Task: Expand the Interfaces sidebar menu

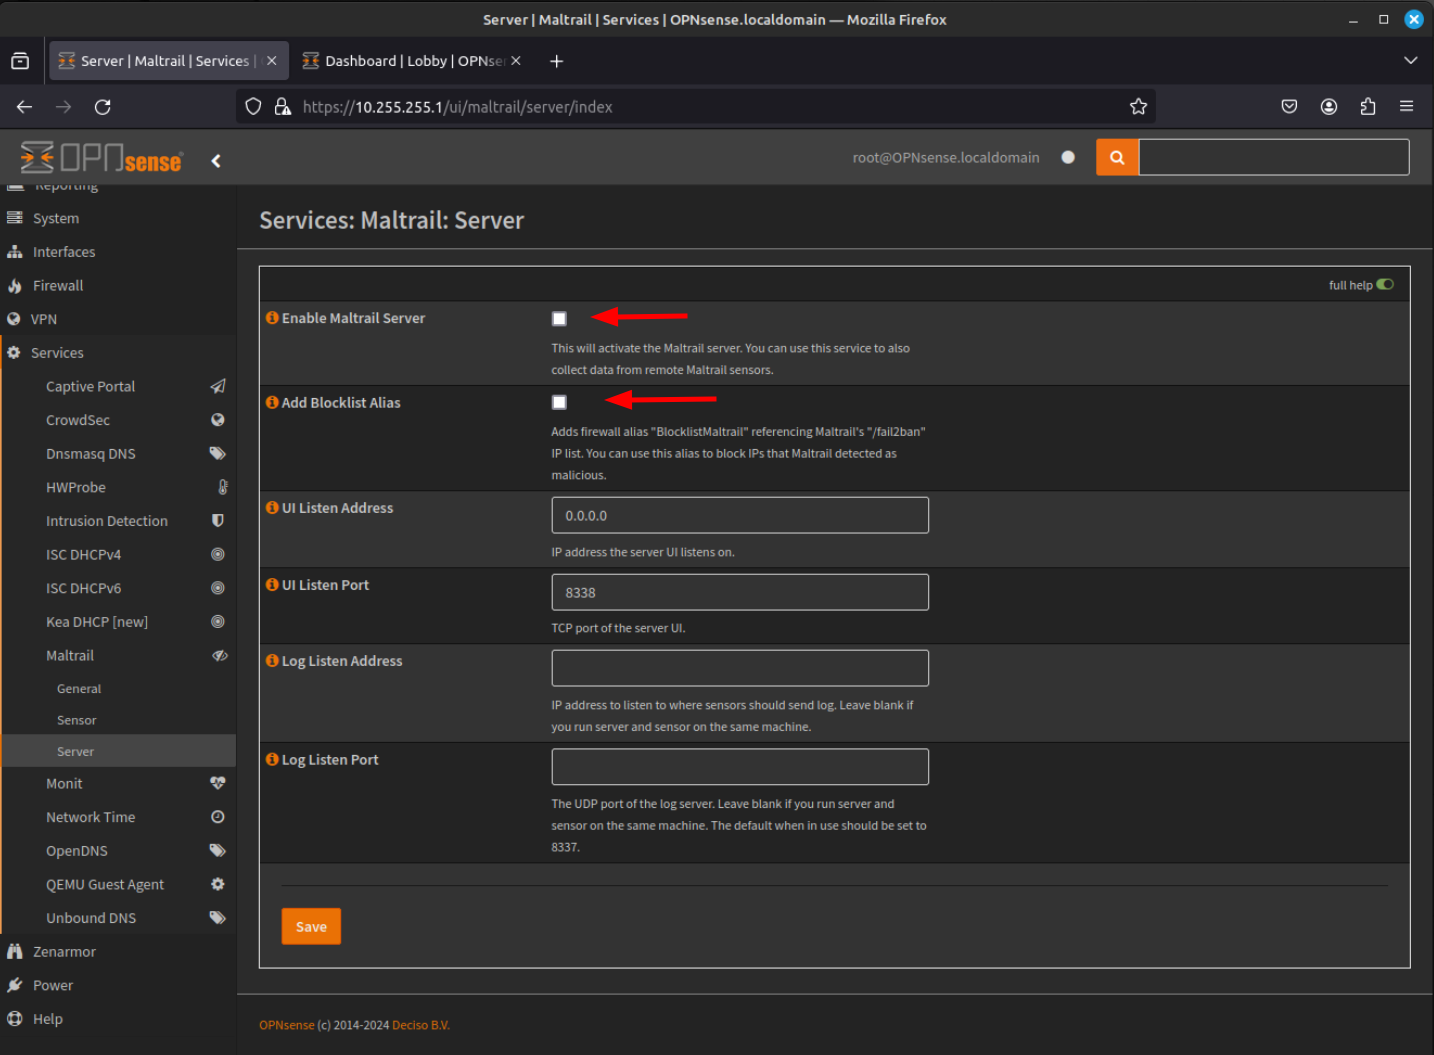Action: pos(118,252)
